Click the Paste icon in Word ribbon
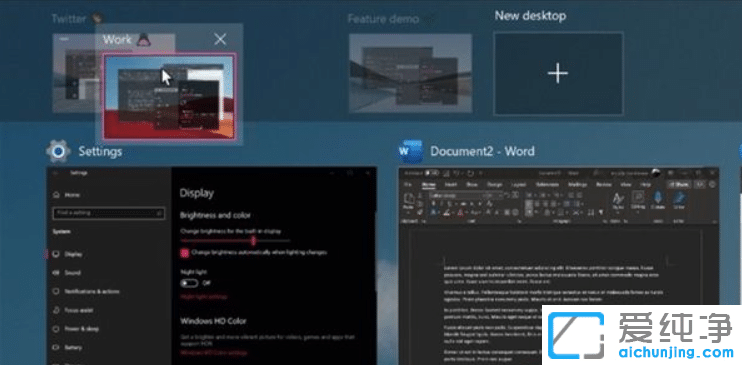The height and width of the screenshot is (365, 742). (408, 200)
